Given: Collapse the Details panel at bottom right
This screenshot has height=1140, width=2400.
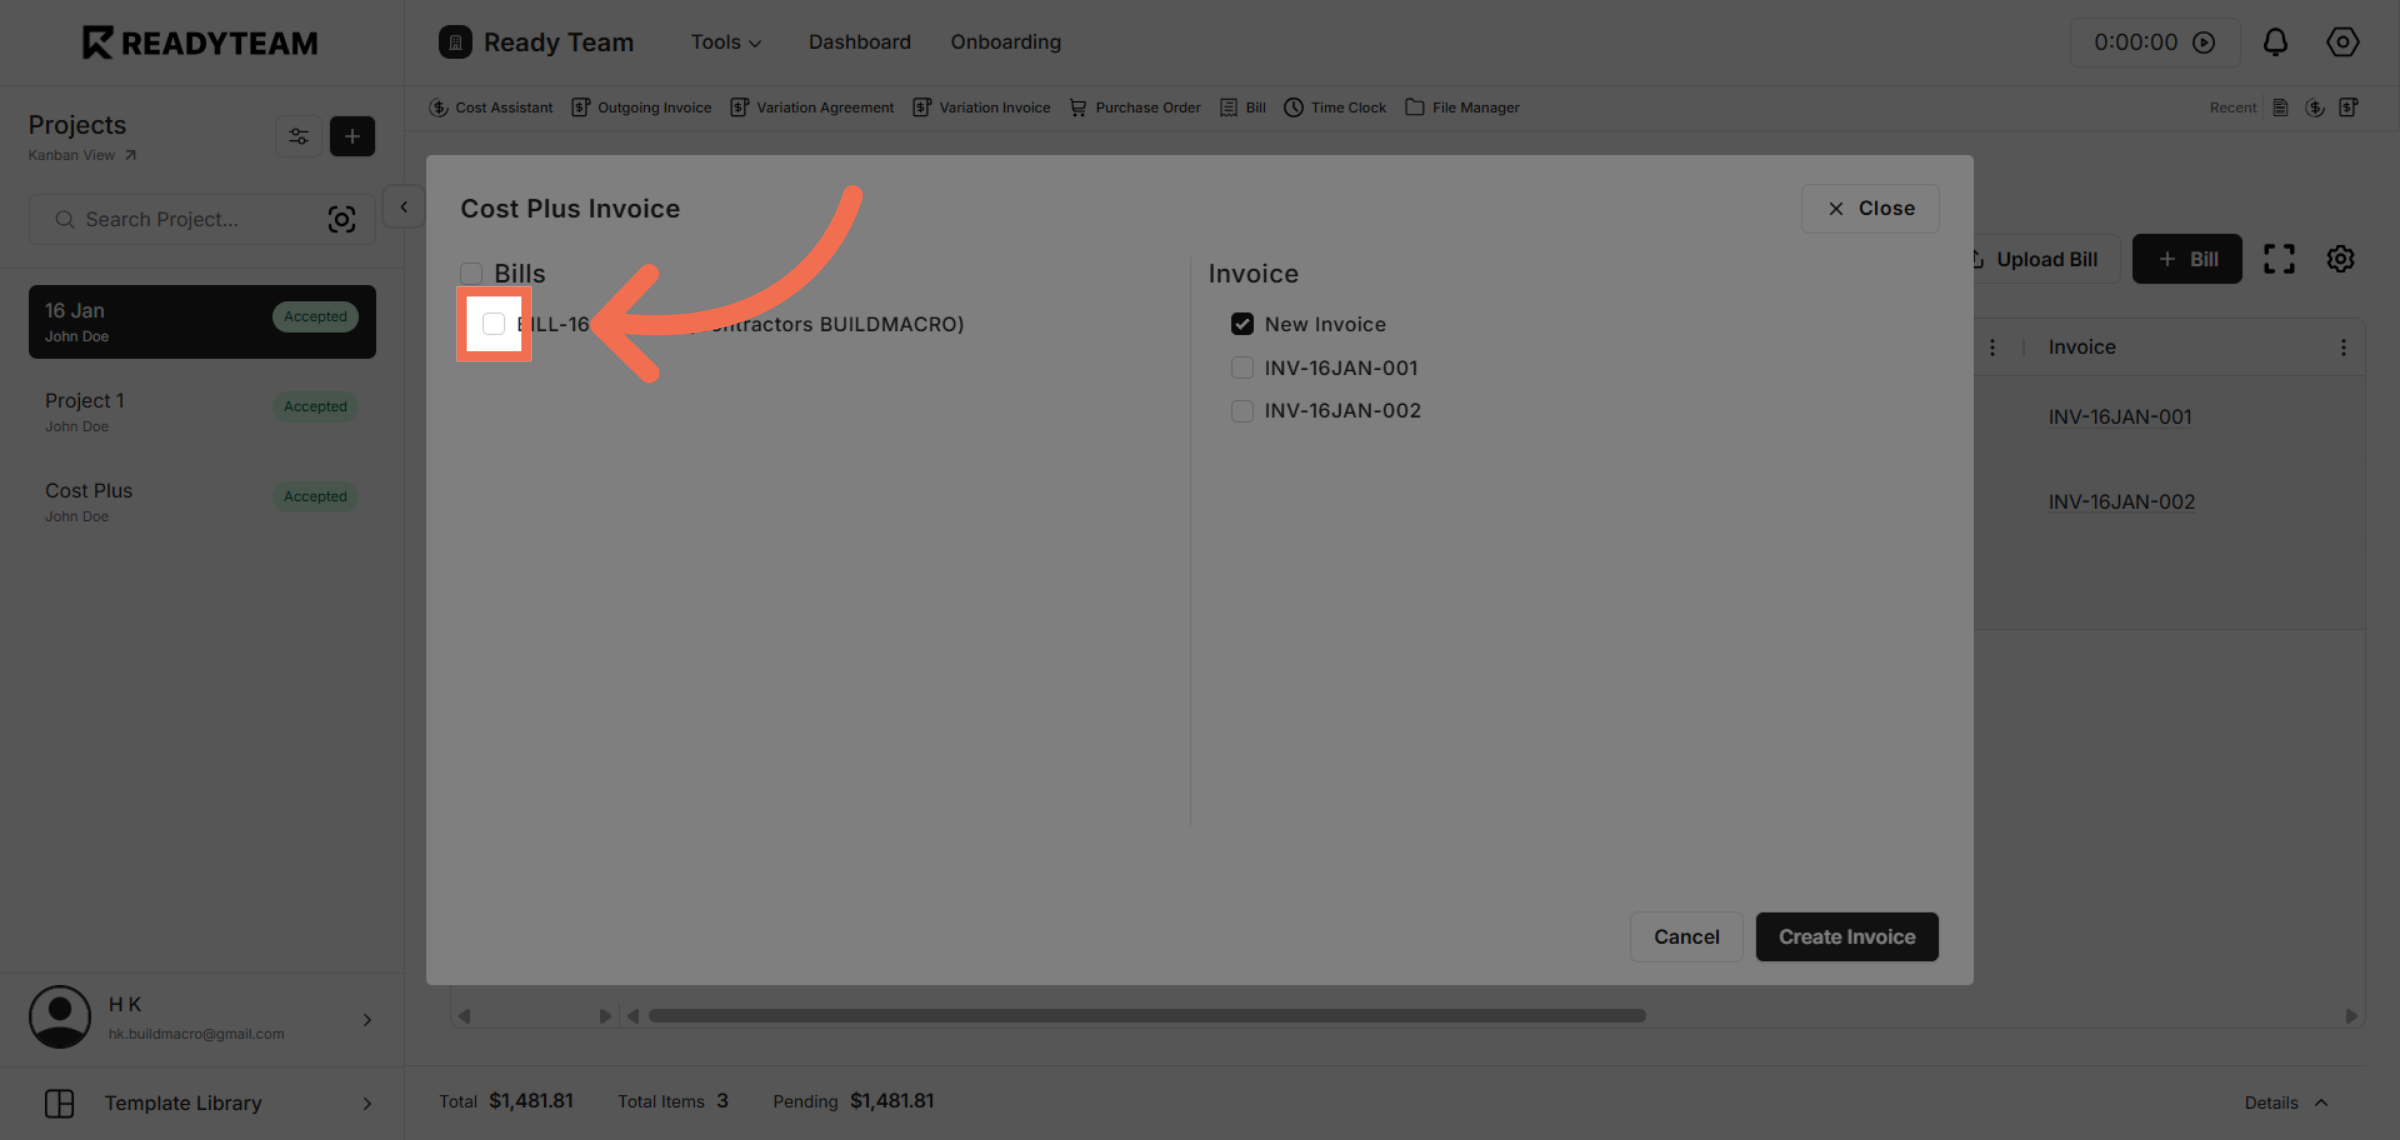Looking at the screenshot, I should click(2287, 1102).
